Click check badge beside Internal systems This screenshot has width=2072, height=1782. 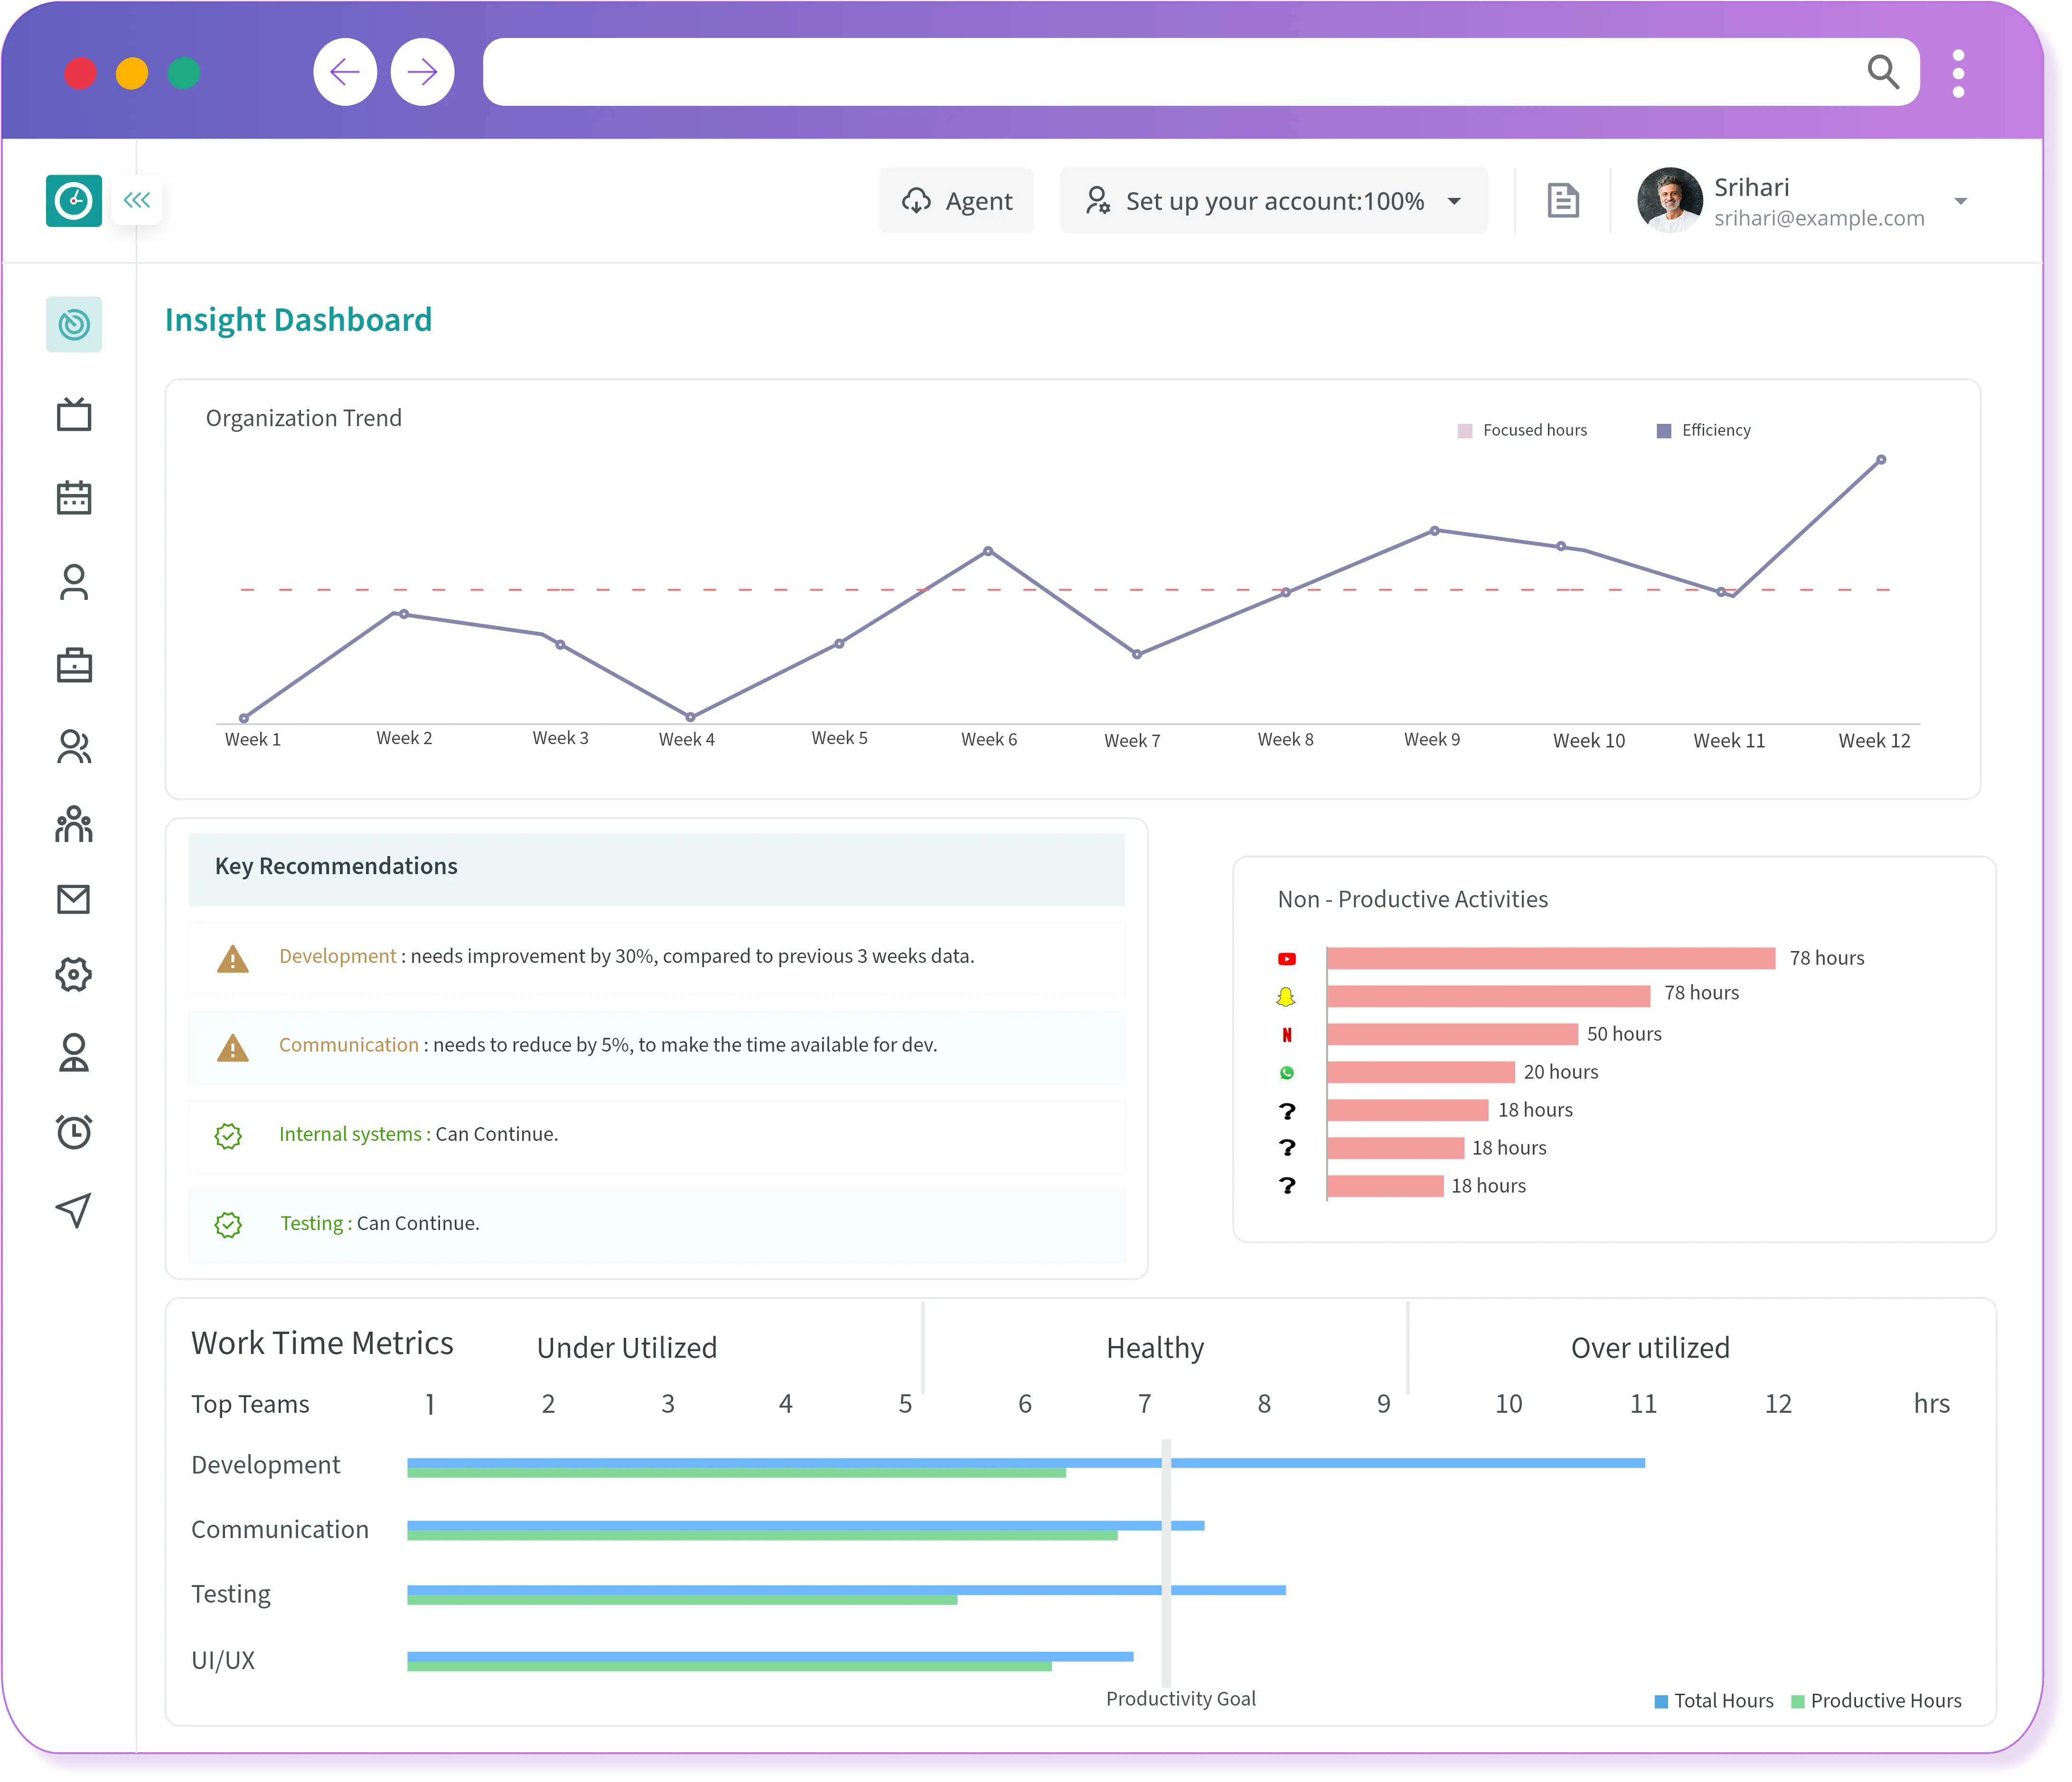(x=228, y=1136)
